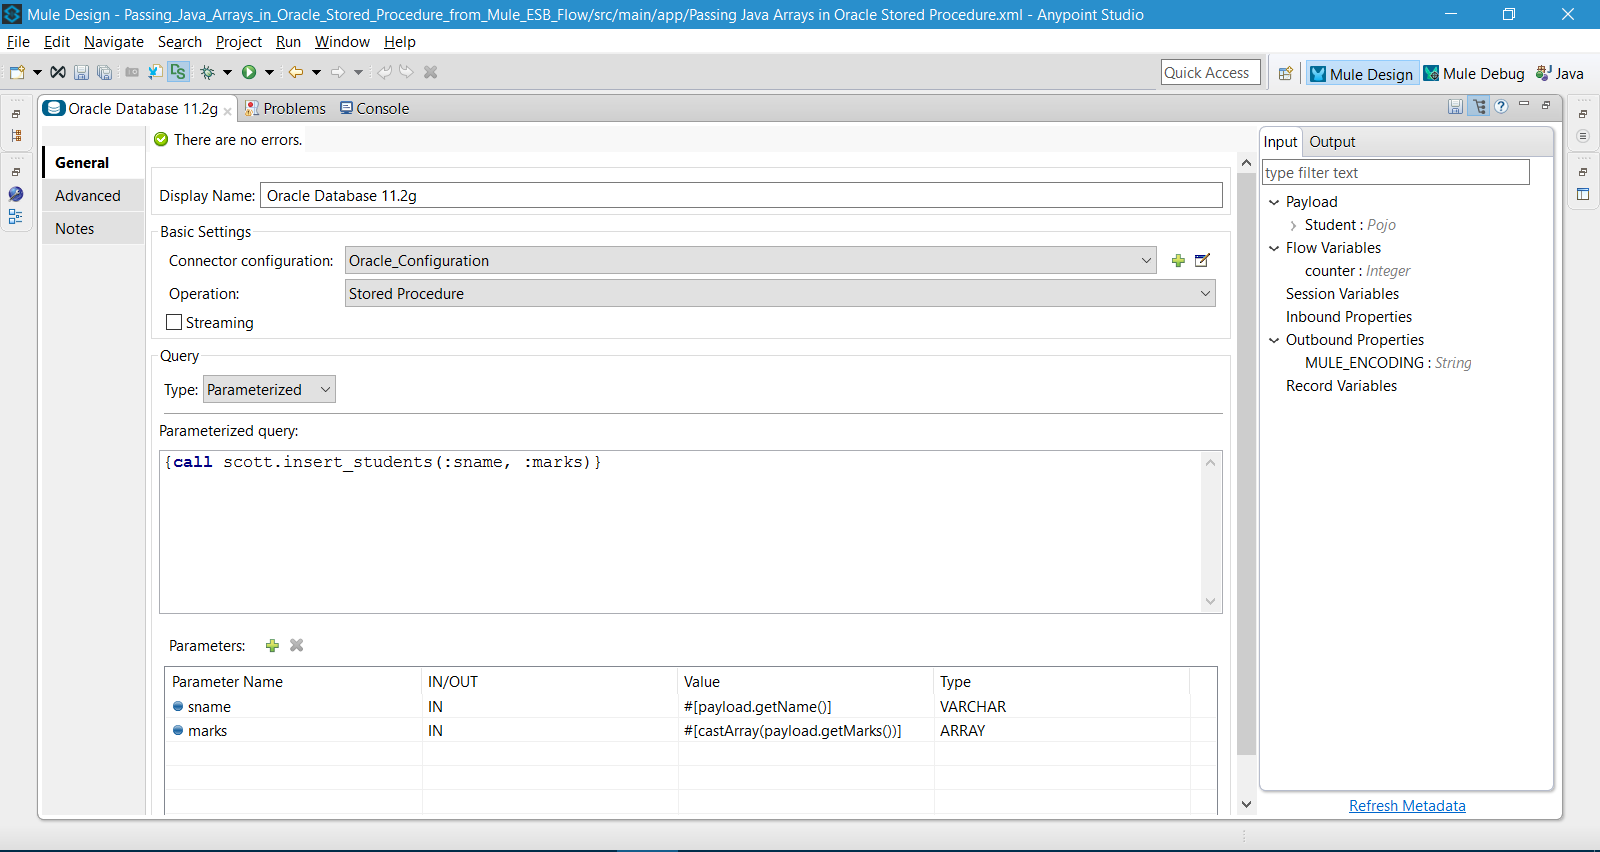The height and width of the screenshot is (852, 1600).
Task: Select the Session Variables tree item
Action: [x=1342, y=294]
